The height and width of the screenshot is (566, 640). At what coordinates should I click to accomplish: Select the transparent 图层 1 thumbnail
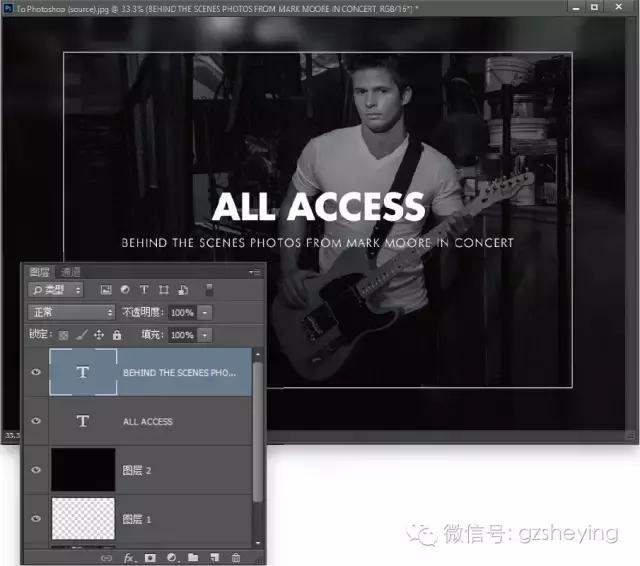[83, 519]
